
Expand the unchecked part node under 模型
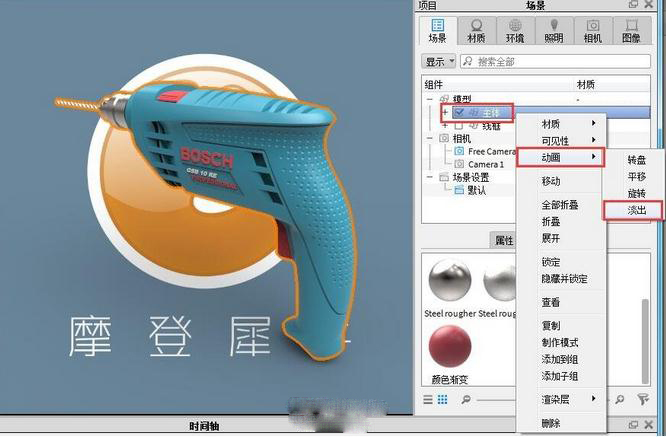point(446,126)
